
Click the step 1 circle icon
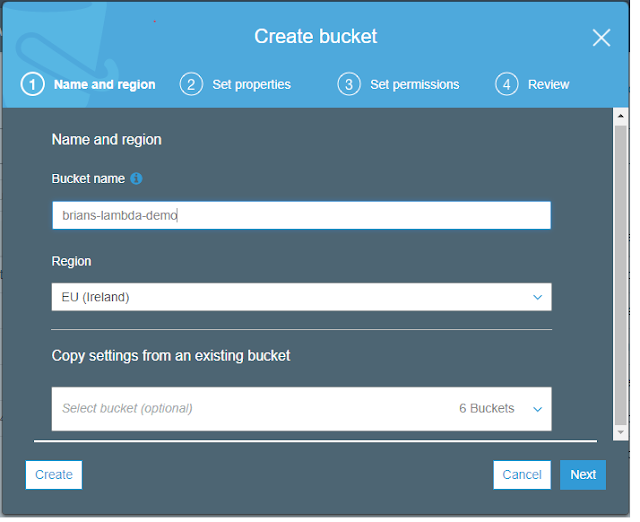click(x=33, y=84)
